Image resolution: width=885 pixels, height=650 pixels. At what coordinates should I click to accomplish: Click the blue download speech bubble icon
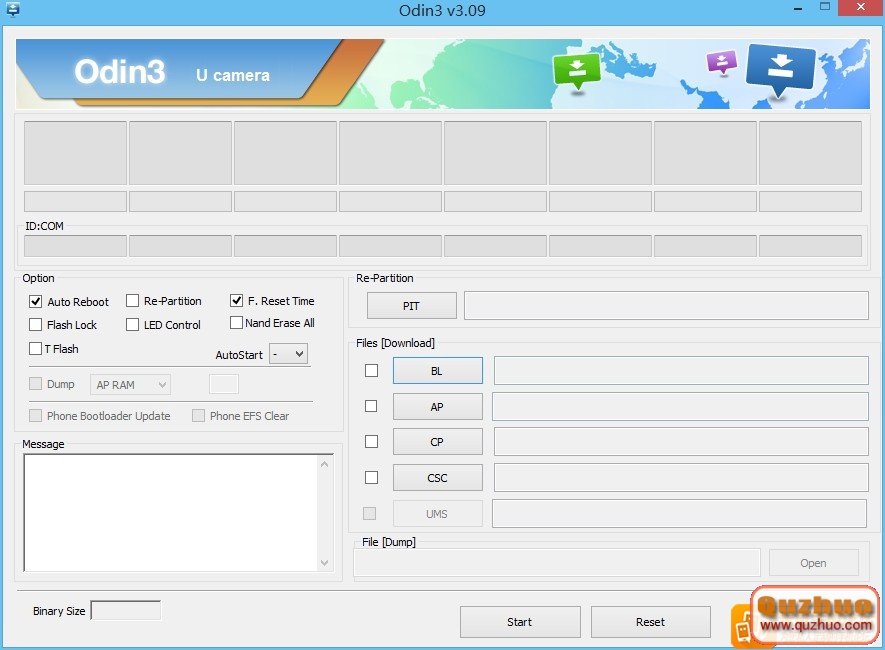[x=781, y=68]
